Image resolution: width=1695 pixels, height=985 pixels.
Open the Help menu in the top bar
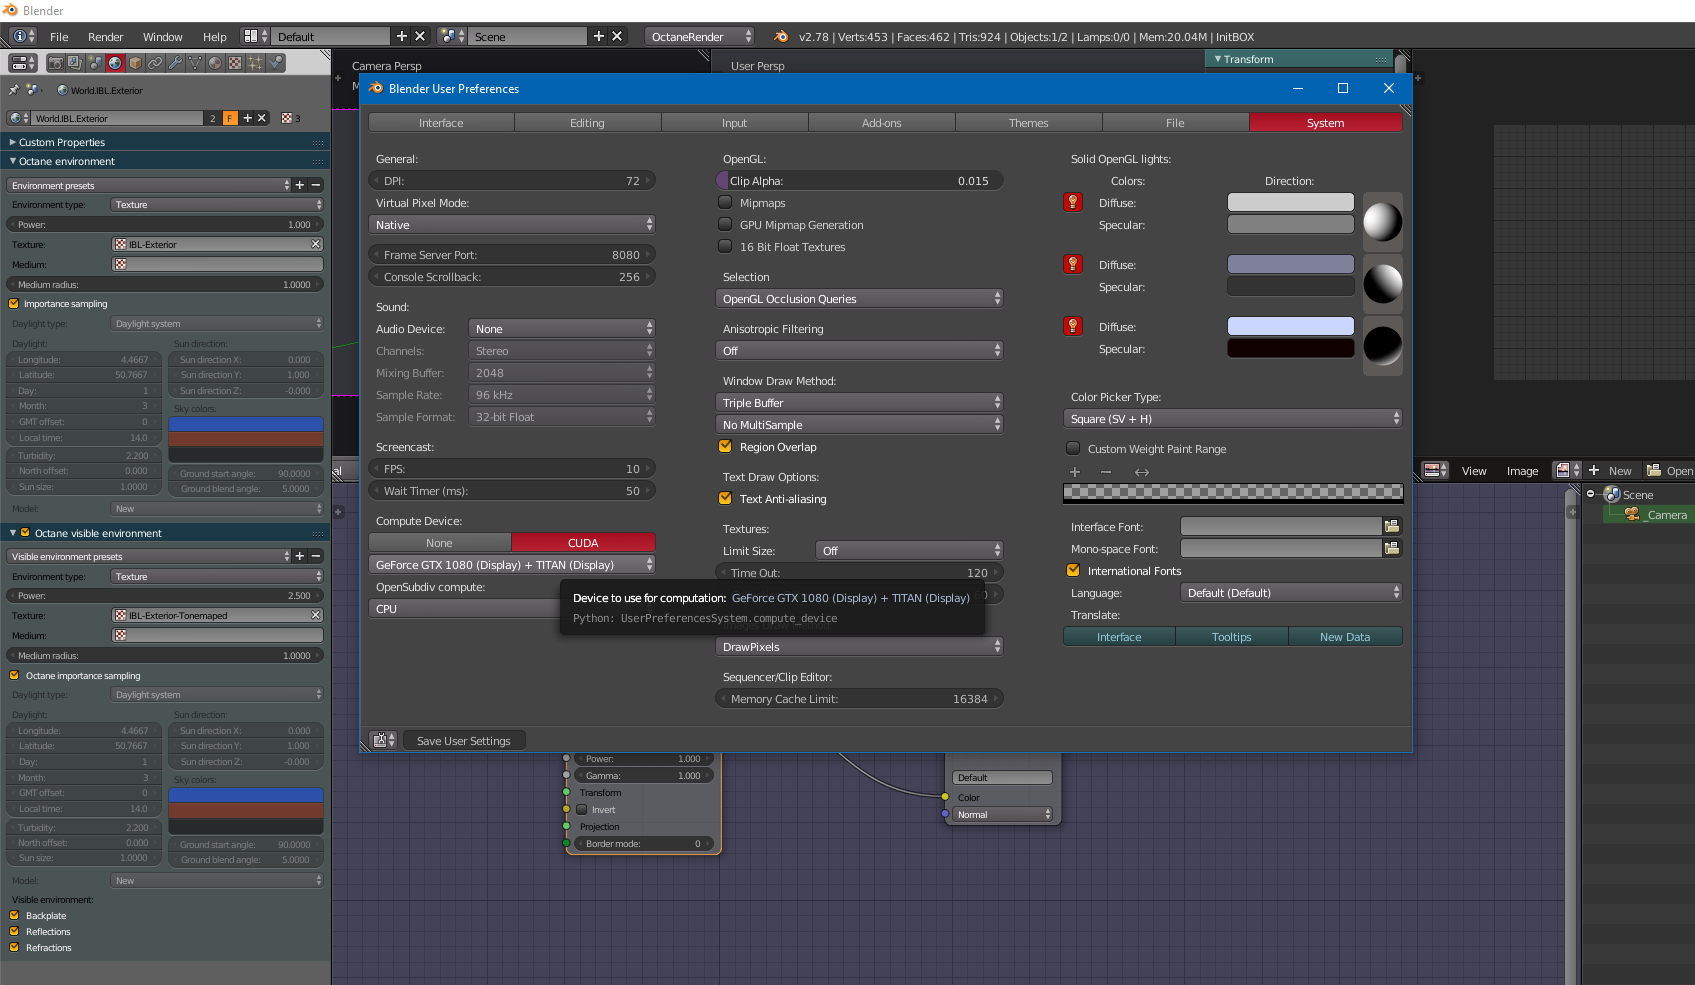(x=215, y=37)
